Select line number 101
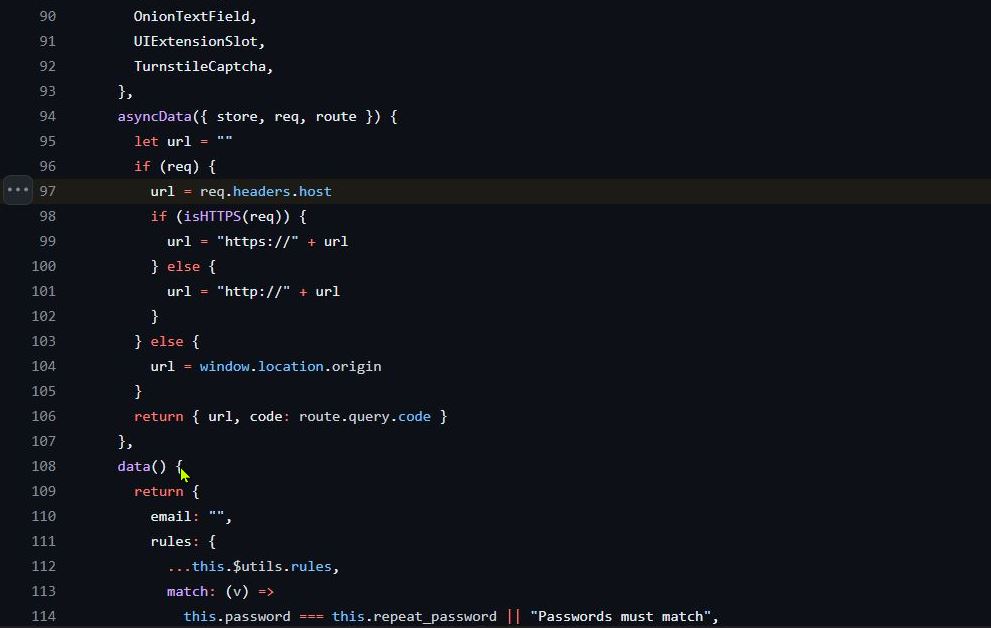 [x=44, y=291]
